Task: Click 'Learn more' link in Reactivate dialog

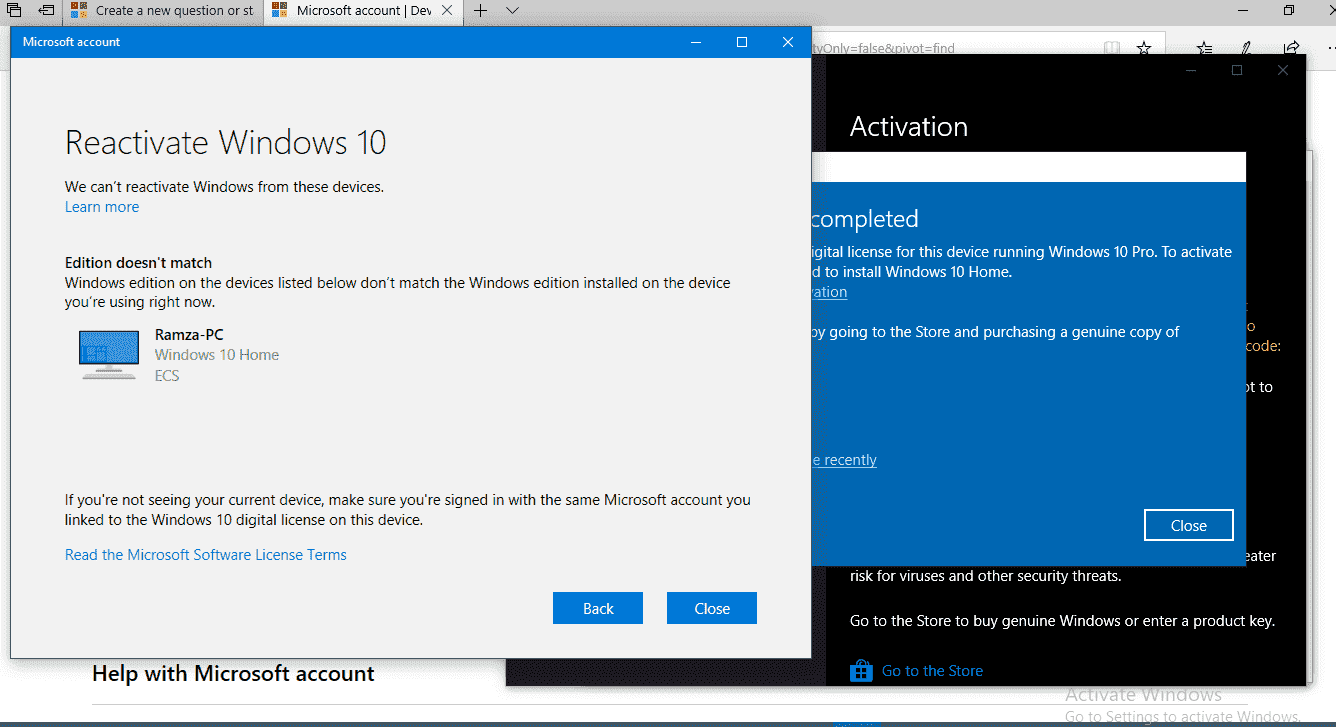Action: tap(102, 207)
